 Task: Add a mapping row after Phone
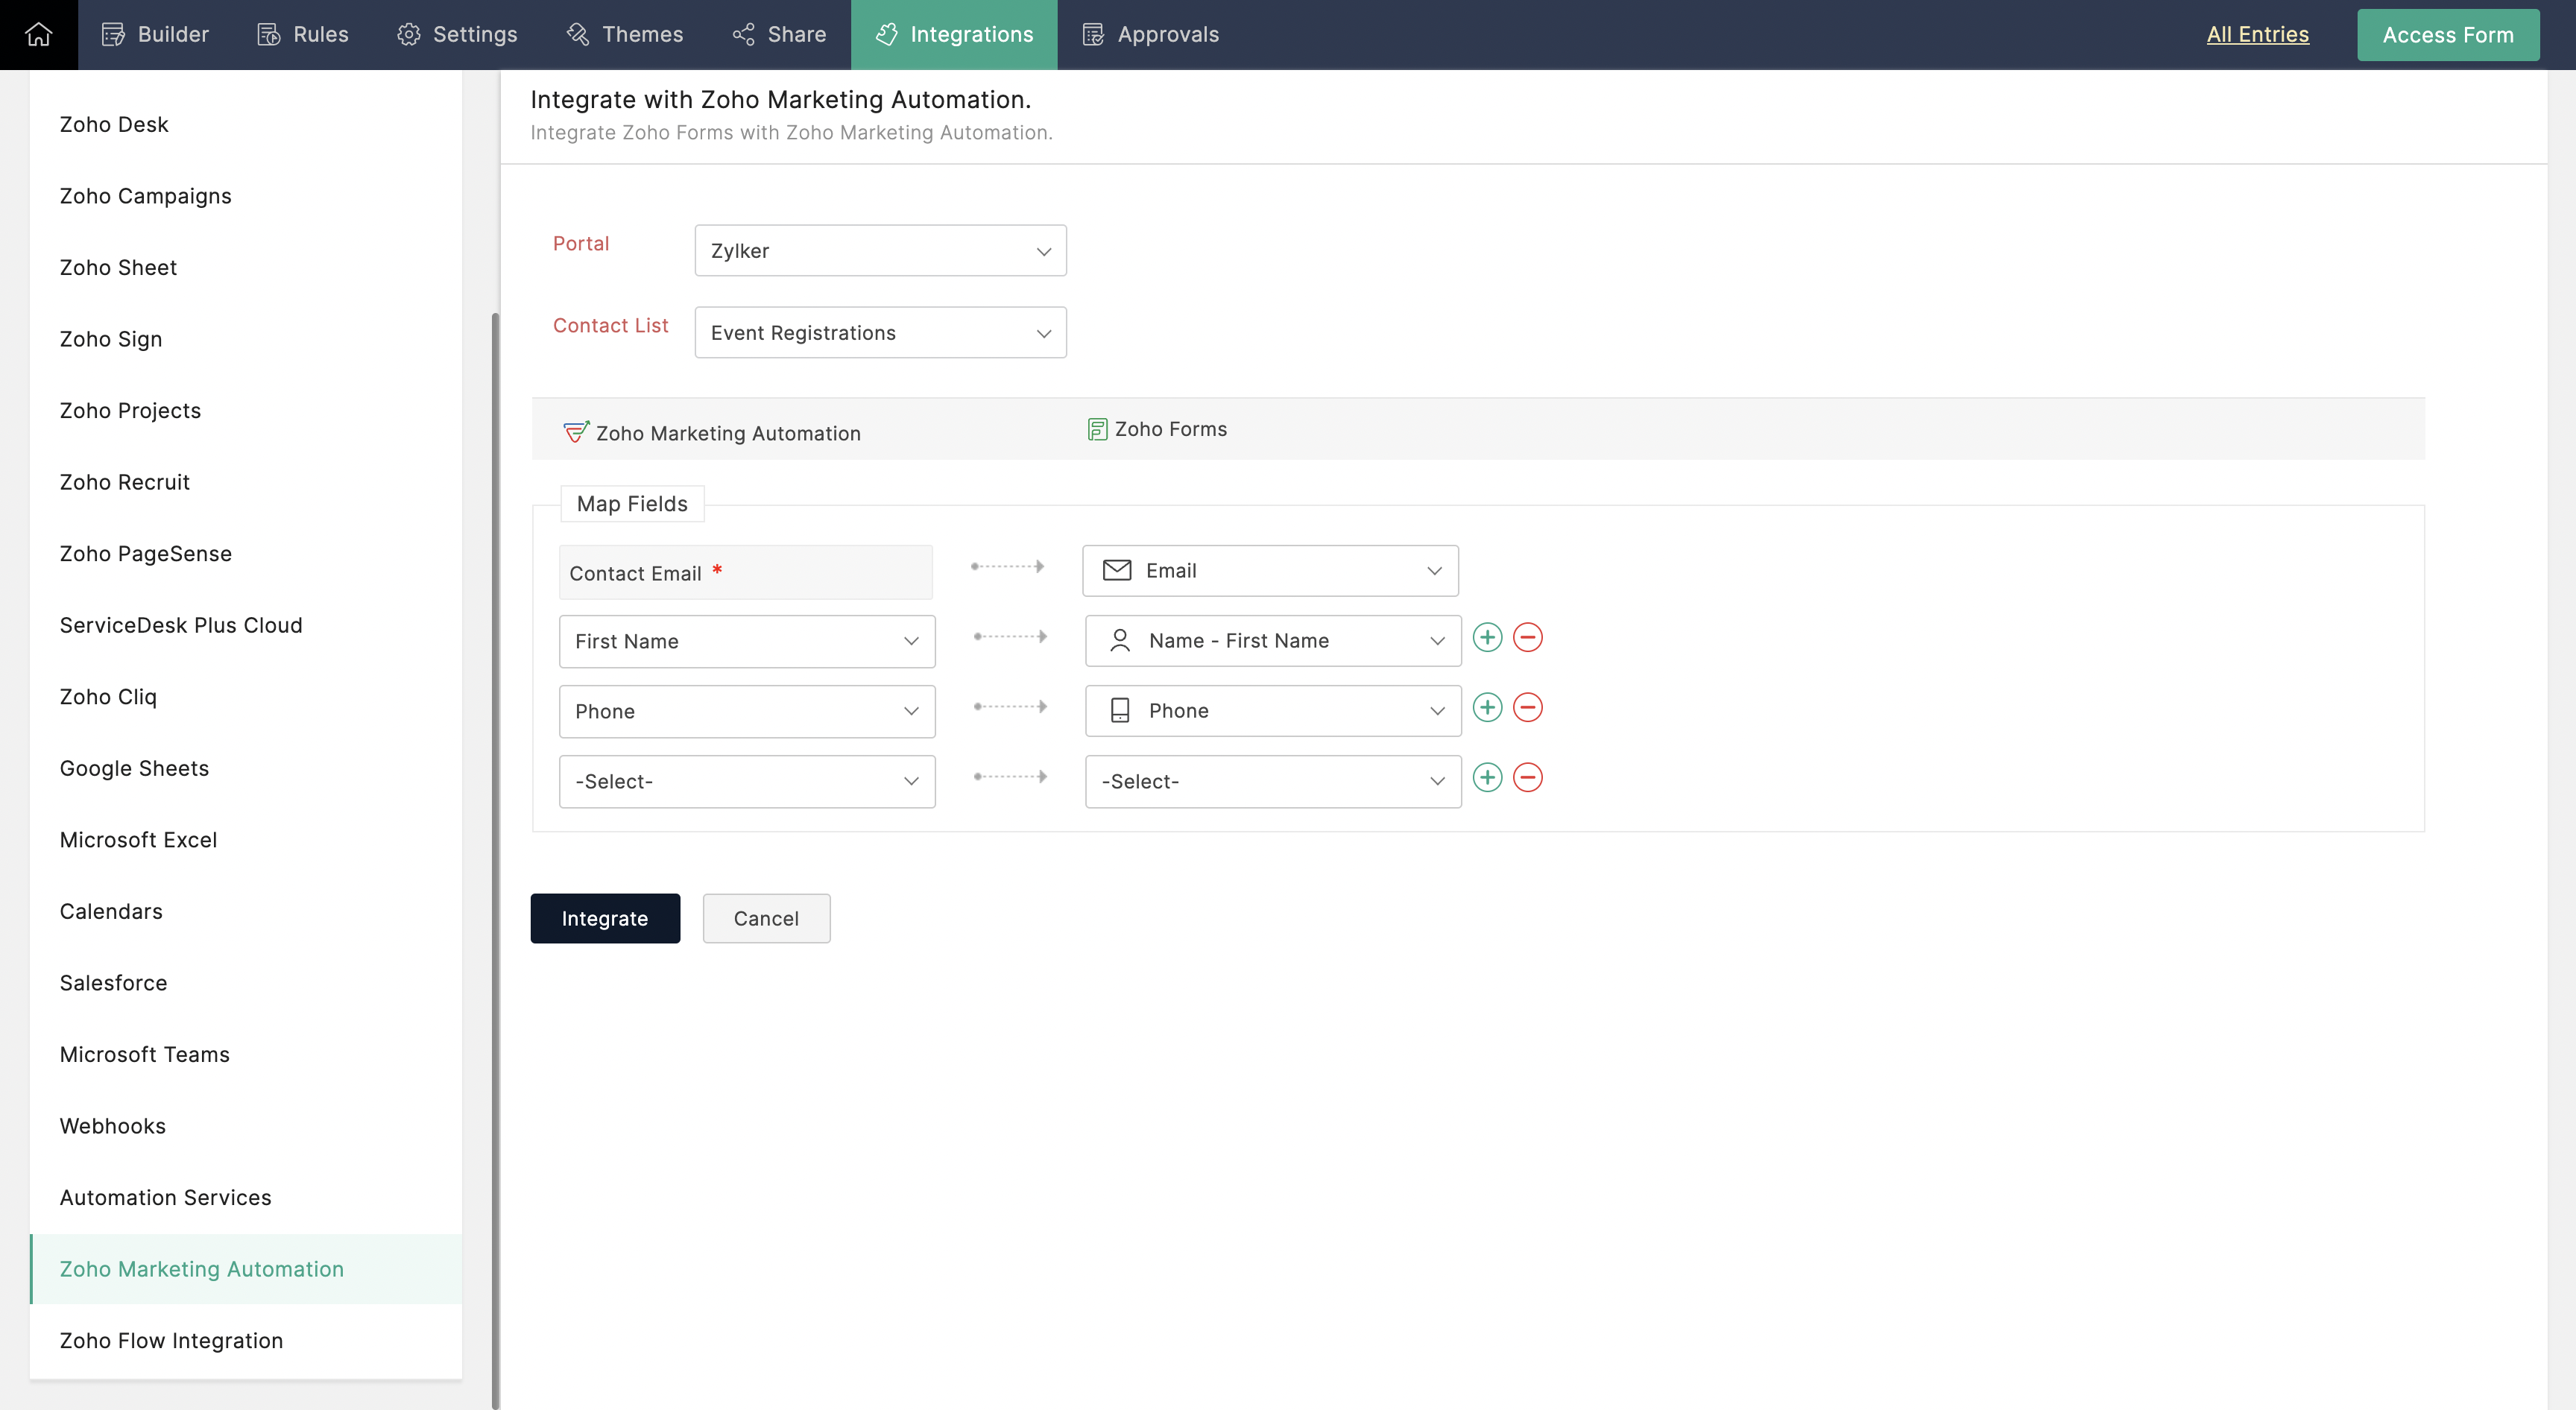(x=1487, y=708)
